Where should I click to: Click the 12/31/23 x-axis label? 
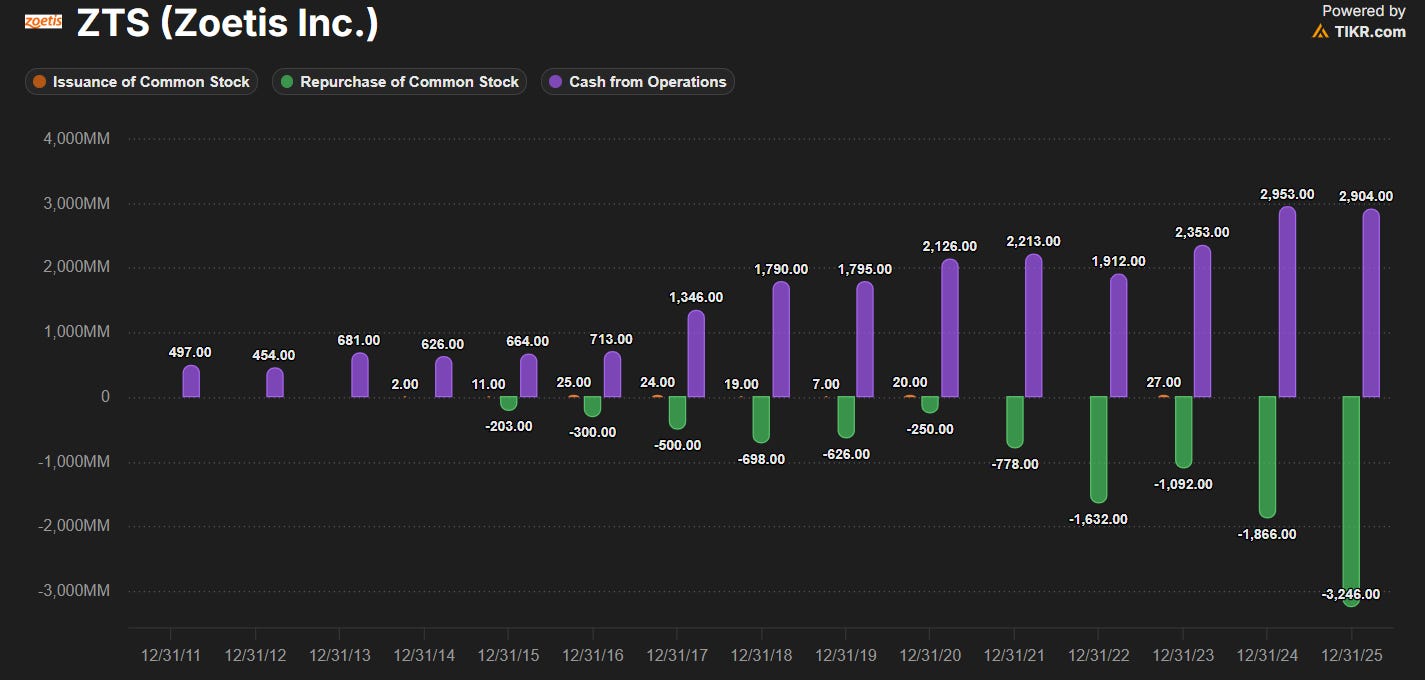click(x=1183, y=656)
